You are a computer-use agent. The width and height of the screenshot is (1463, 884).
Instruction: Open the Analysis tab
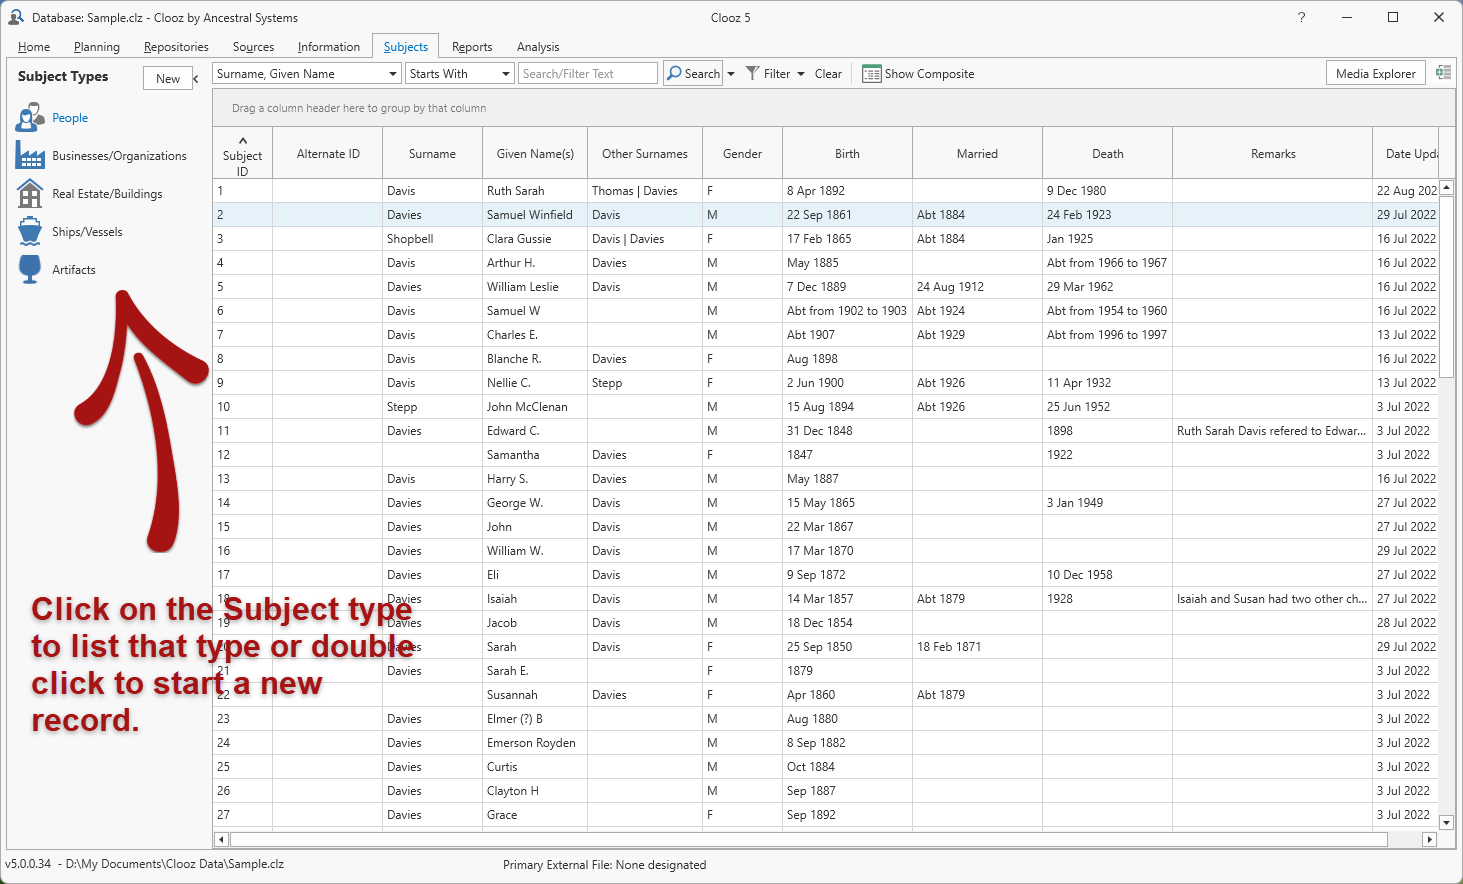tap(538, 47)
